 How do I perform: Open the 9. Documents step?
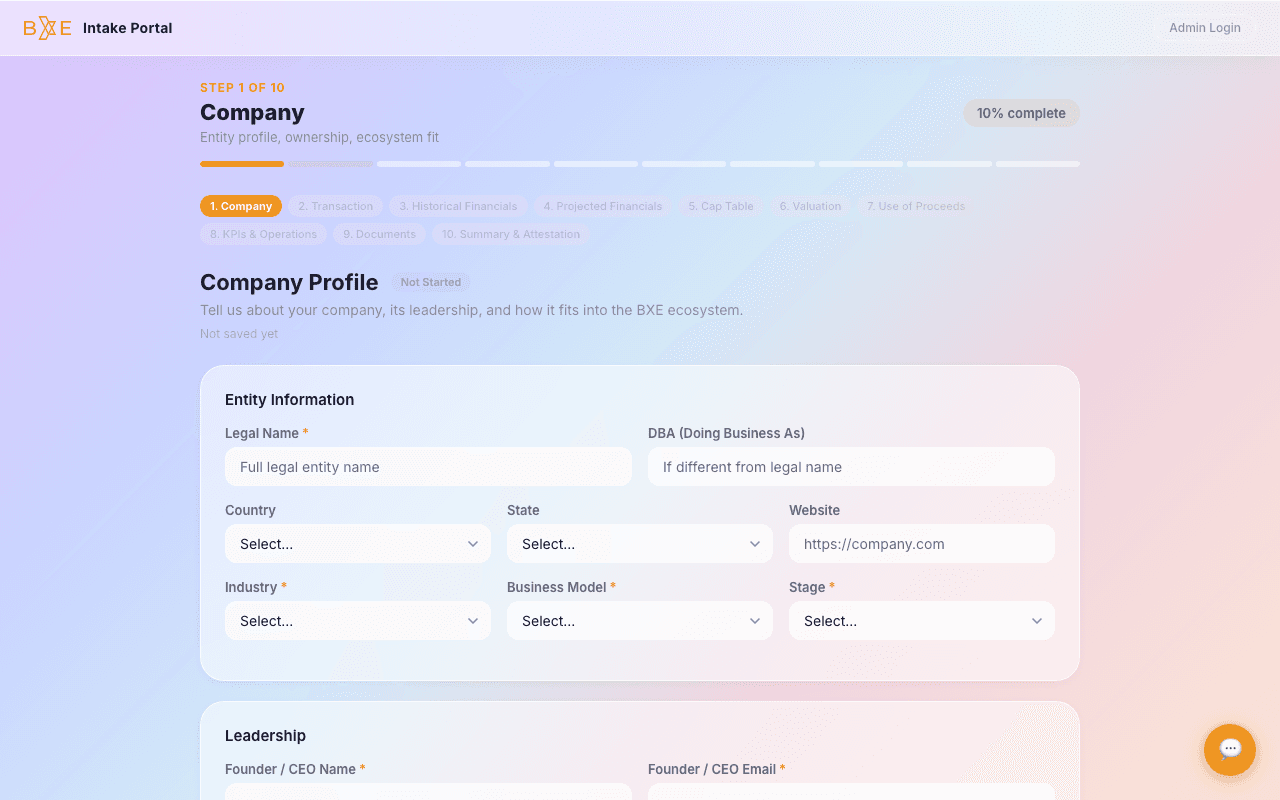pos(379,234)
